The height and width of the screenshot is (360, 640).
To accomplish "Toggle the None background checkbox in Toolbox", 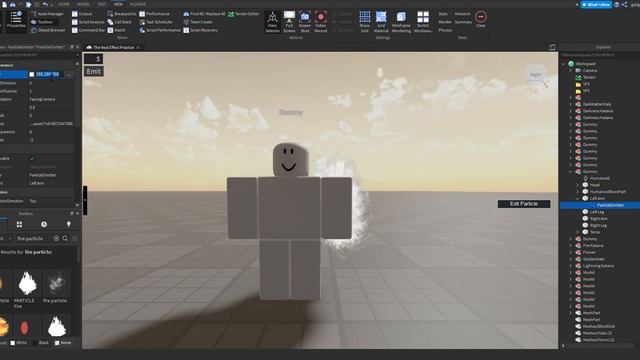I will coord(57,343).
